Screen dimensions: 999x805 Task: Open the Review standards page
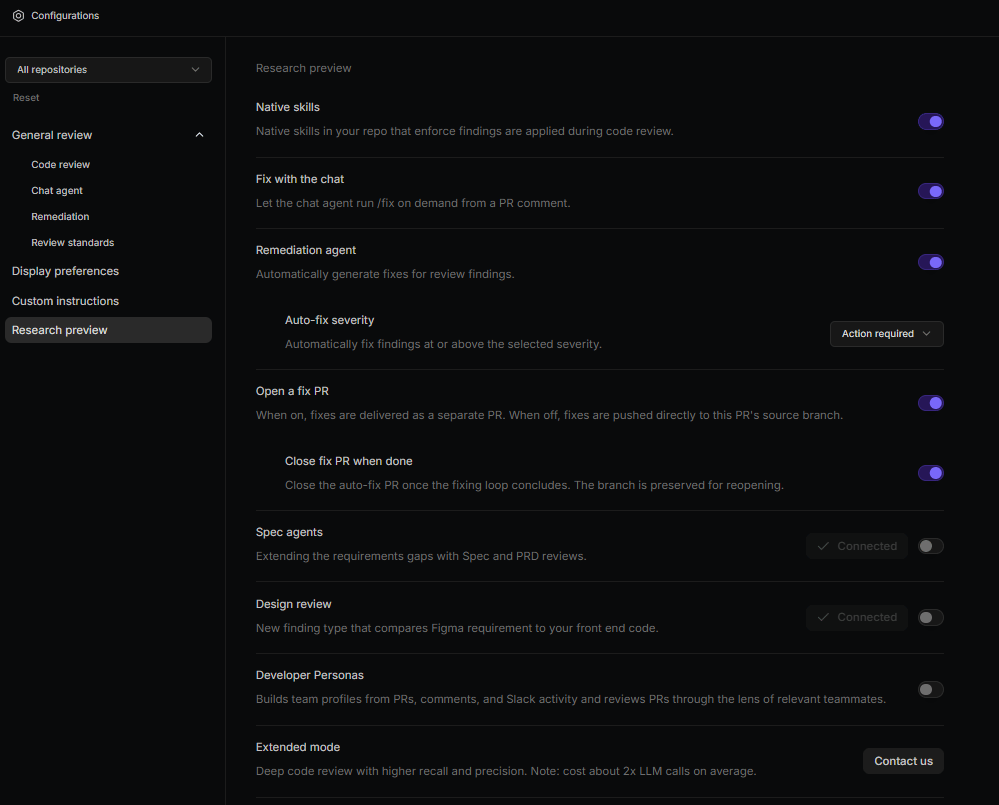tap(73, 243)
